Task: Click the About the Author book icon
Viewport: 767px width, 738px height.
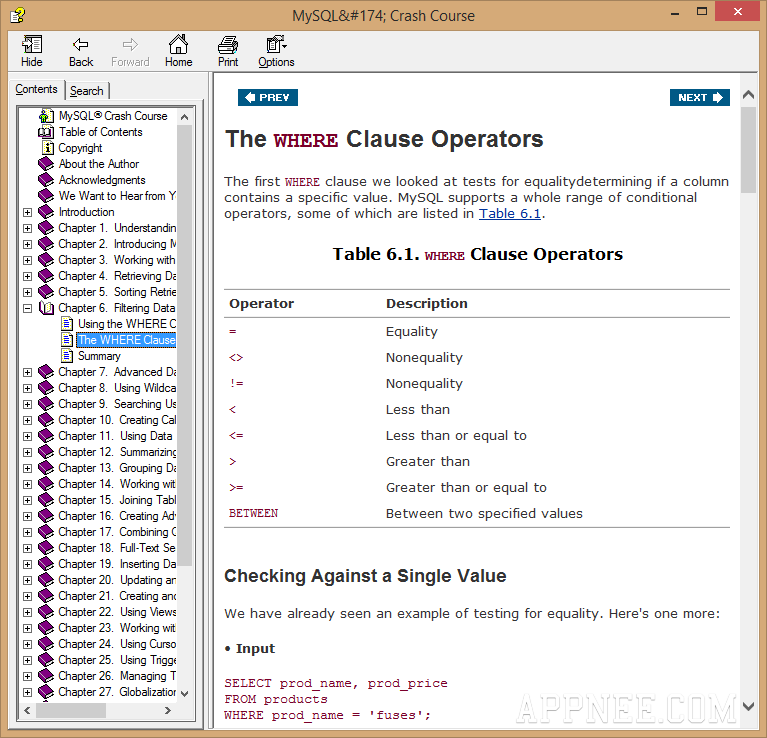Action: pos(46,164)
